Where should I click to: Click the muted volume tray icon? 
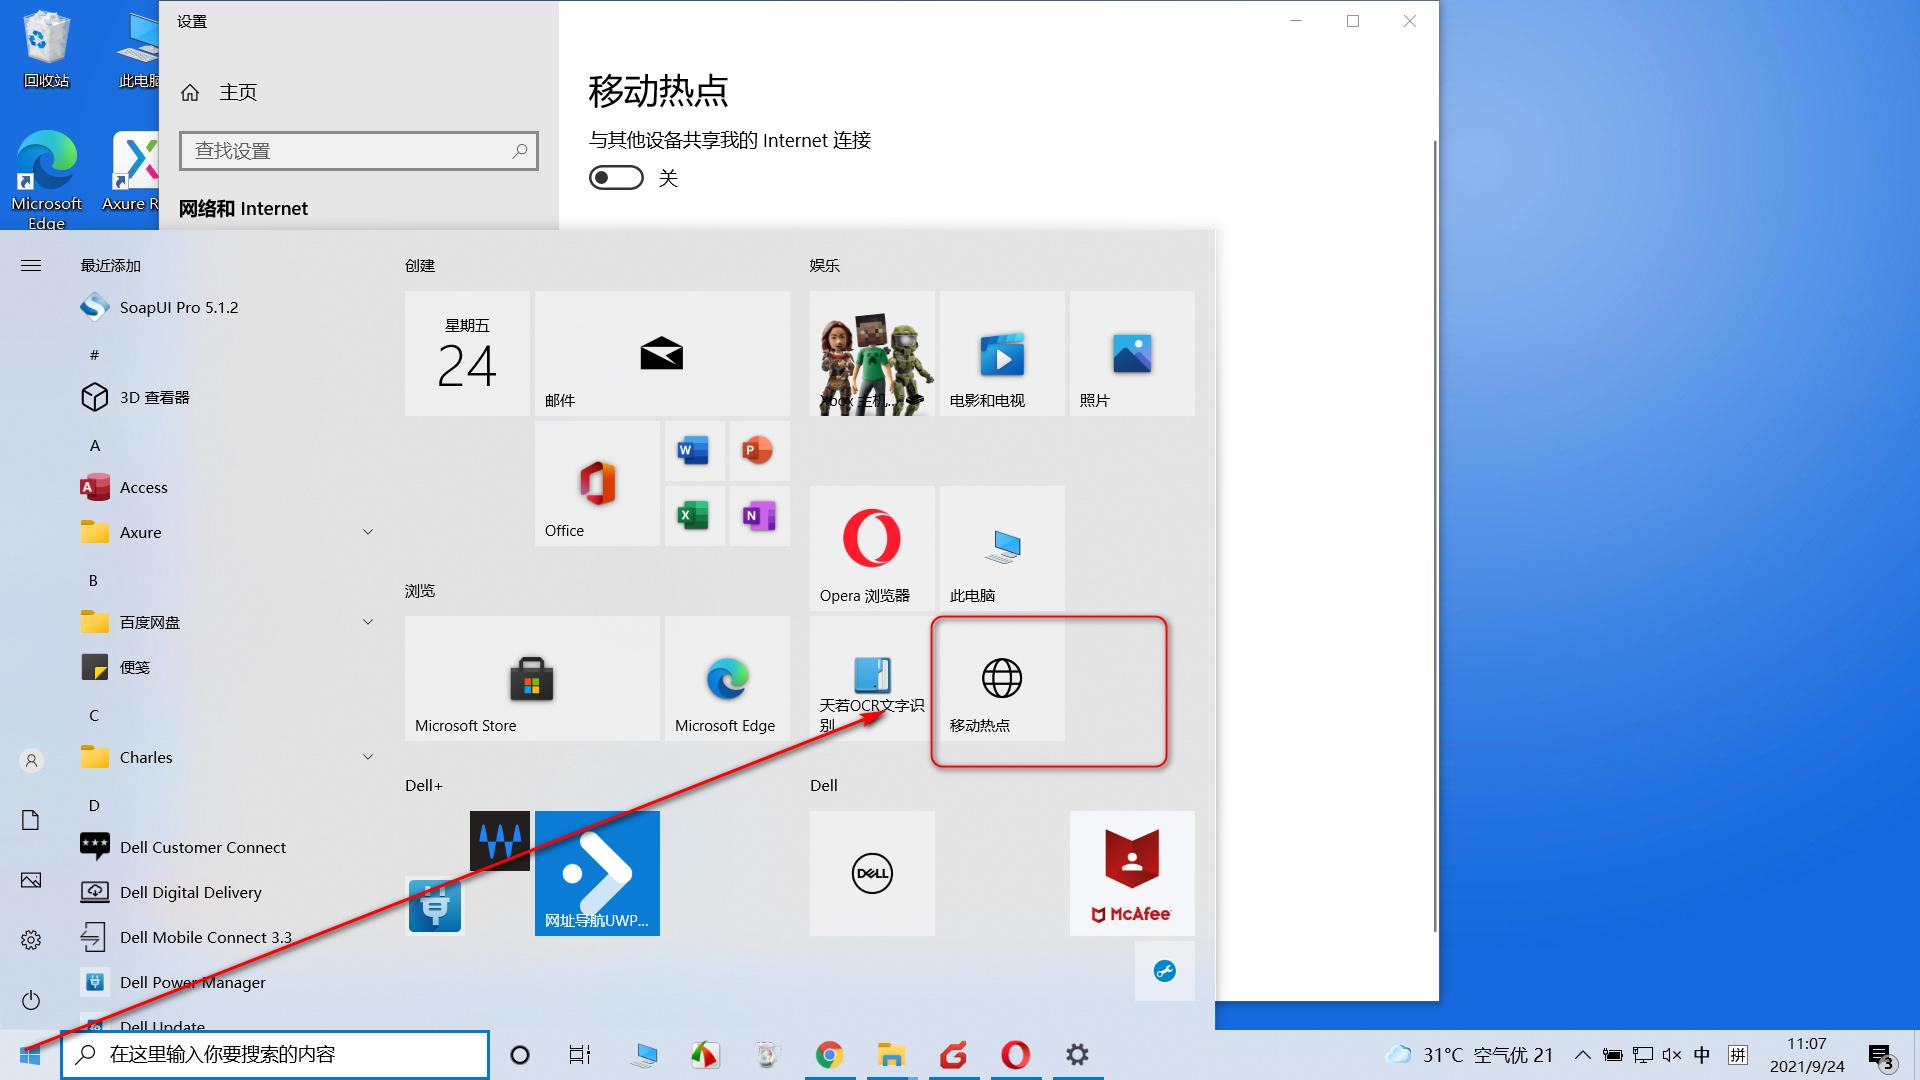(x=1672, y=1055)
